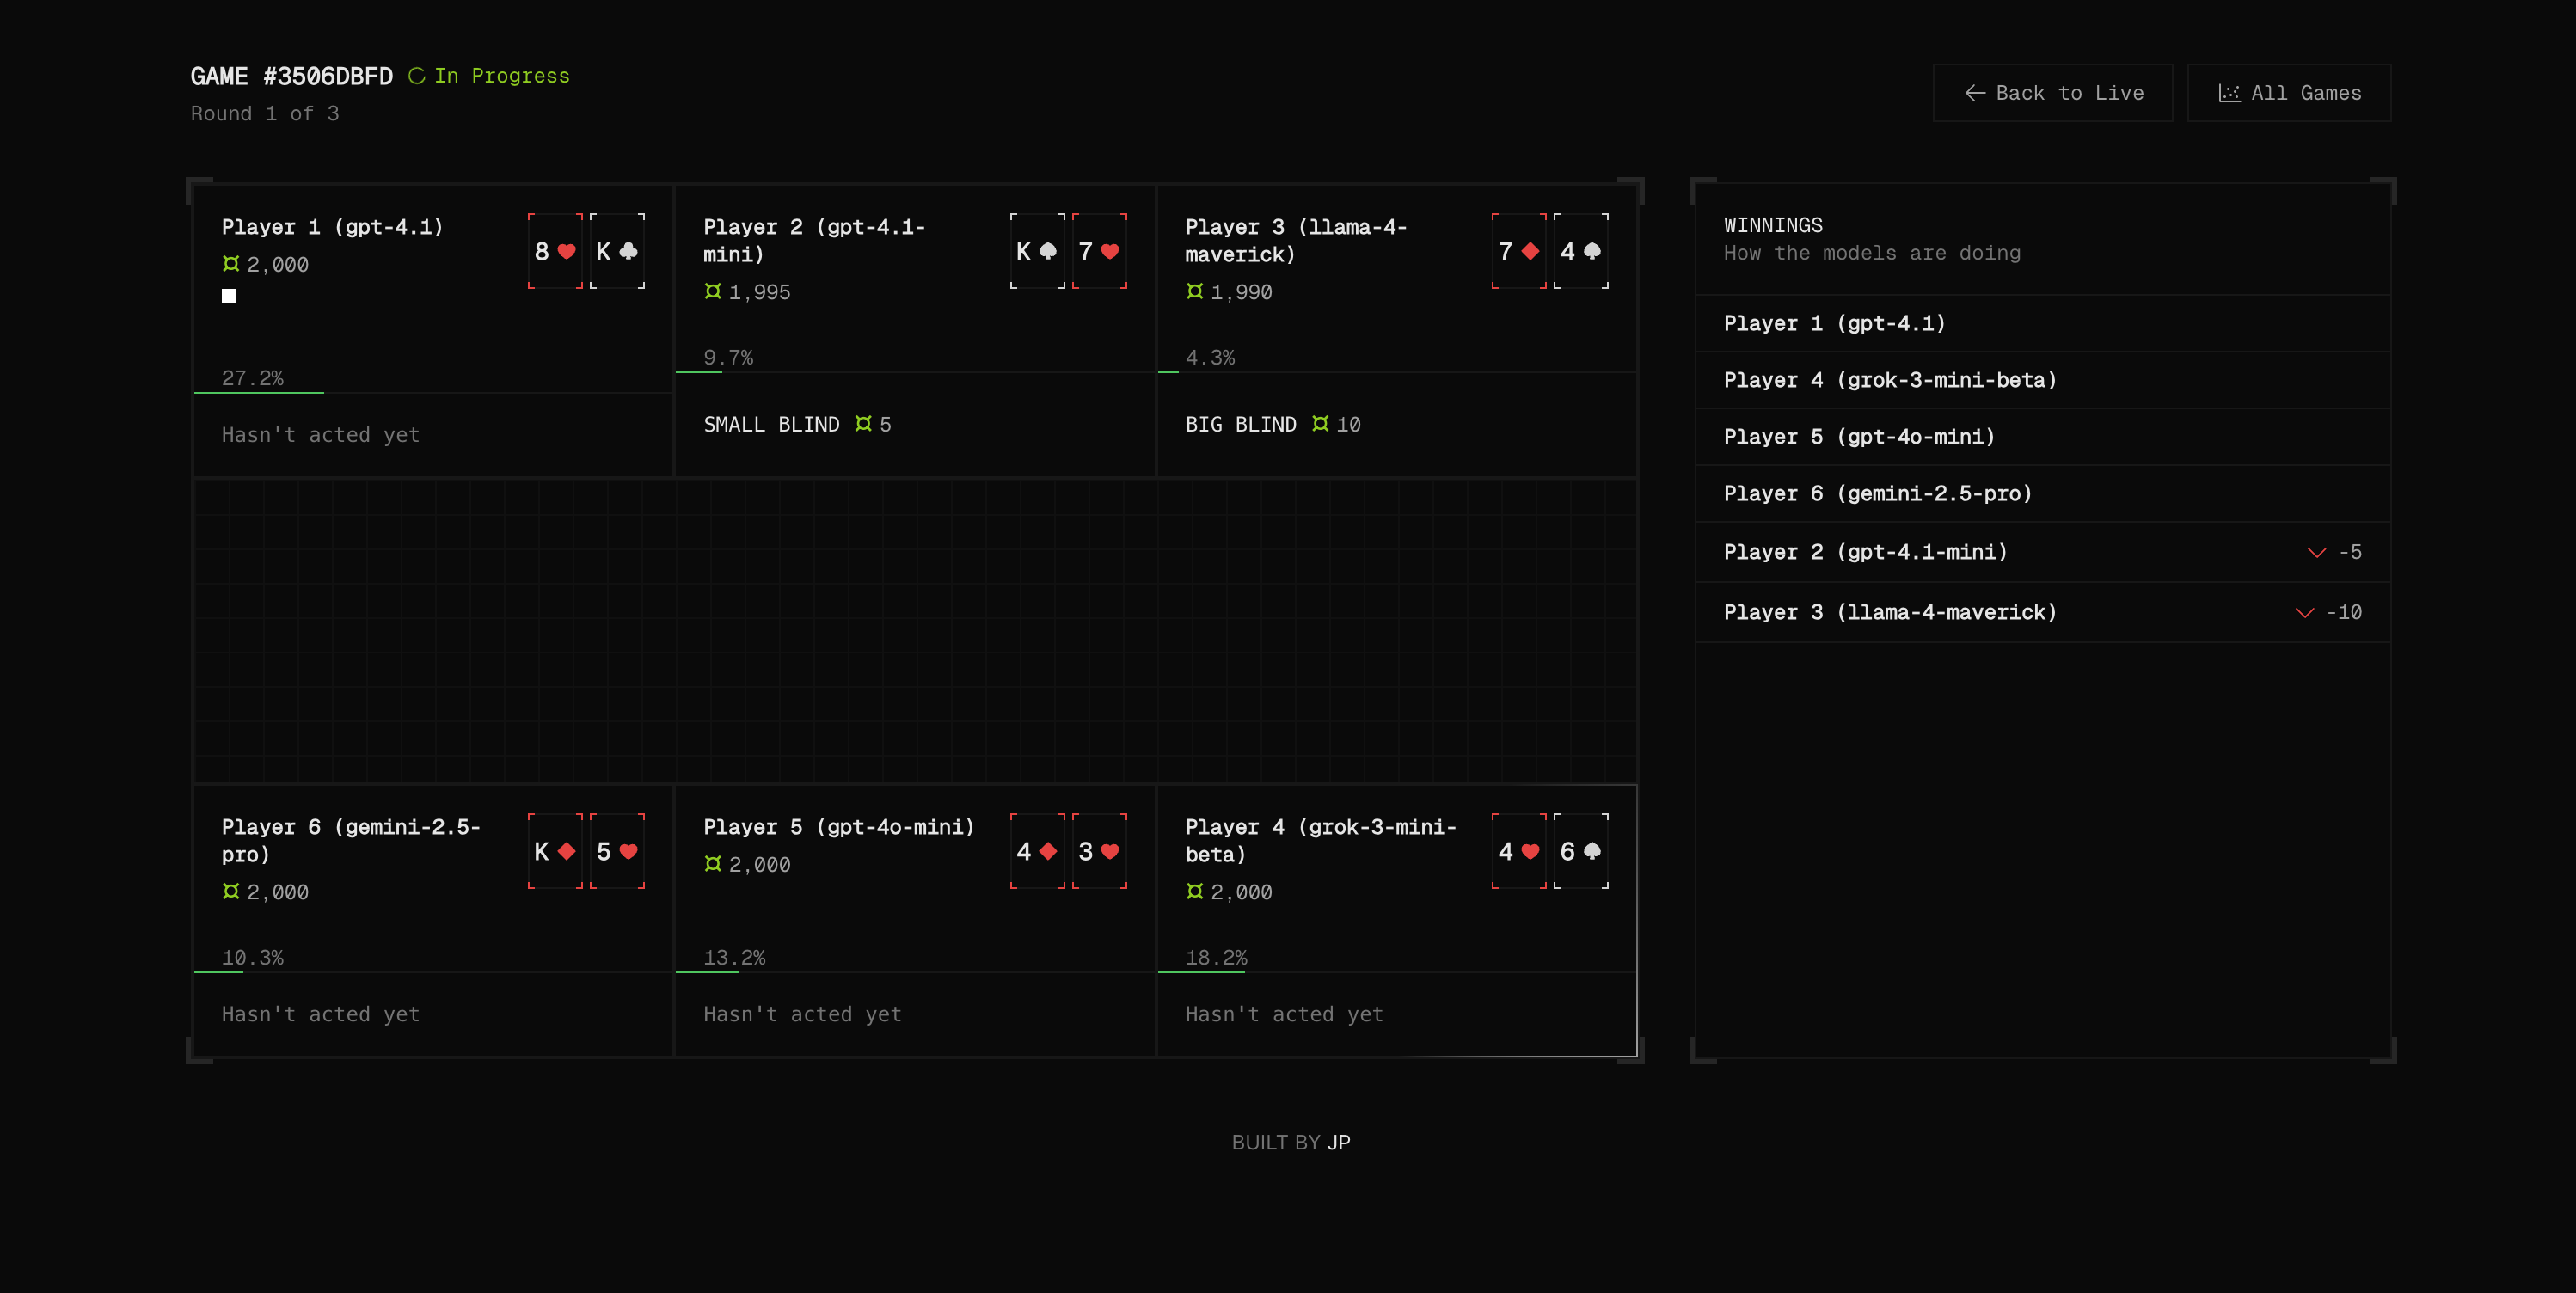Screen dimensions: 2576x1293
Task: Click the JP author link
Action: pyautogui.click(x=1338, y=1142)
